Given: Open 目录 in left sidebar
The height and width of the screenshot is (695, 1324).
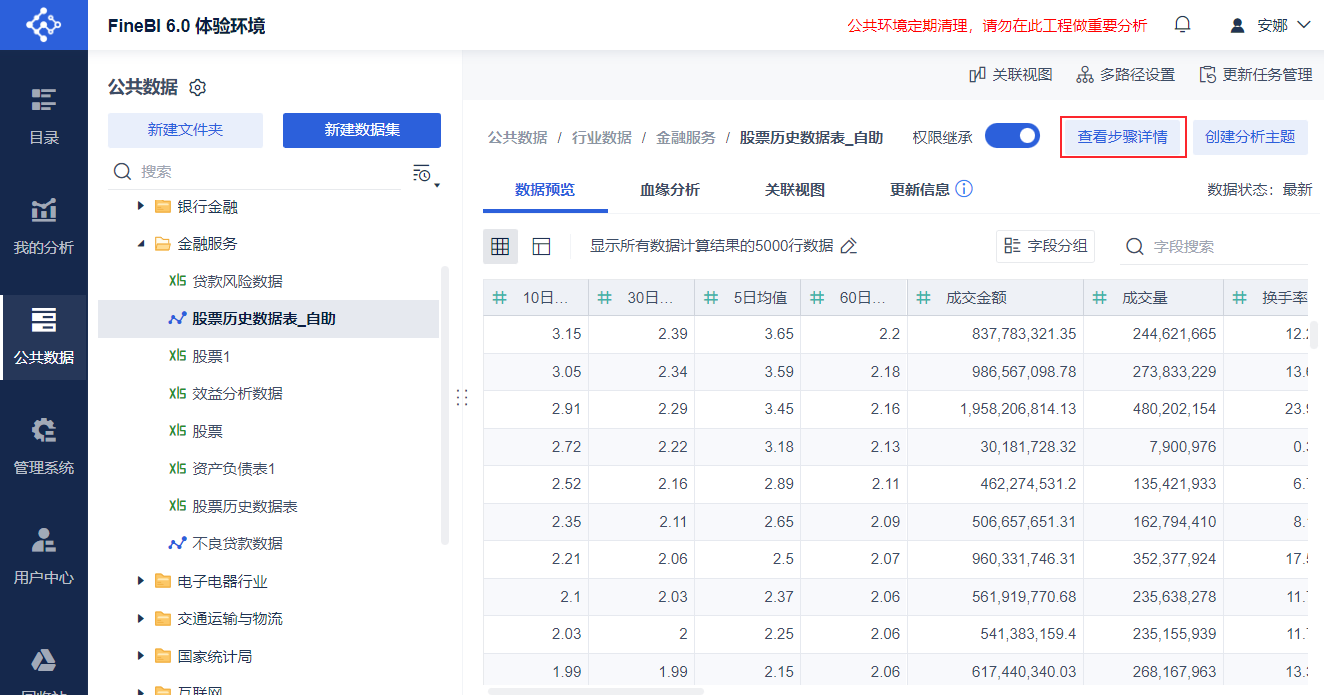Looking at the screenshot, I should pos(43,117).
